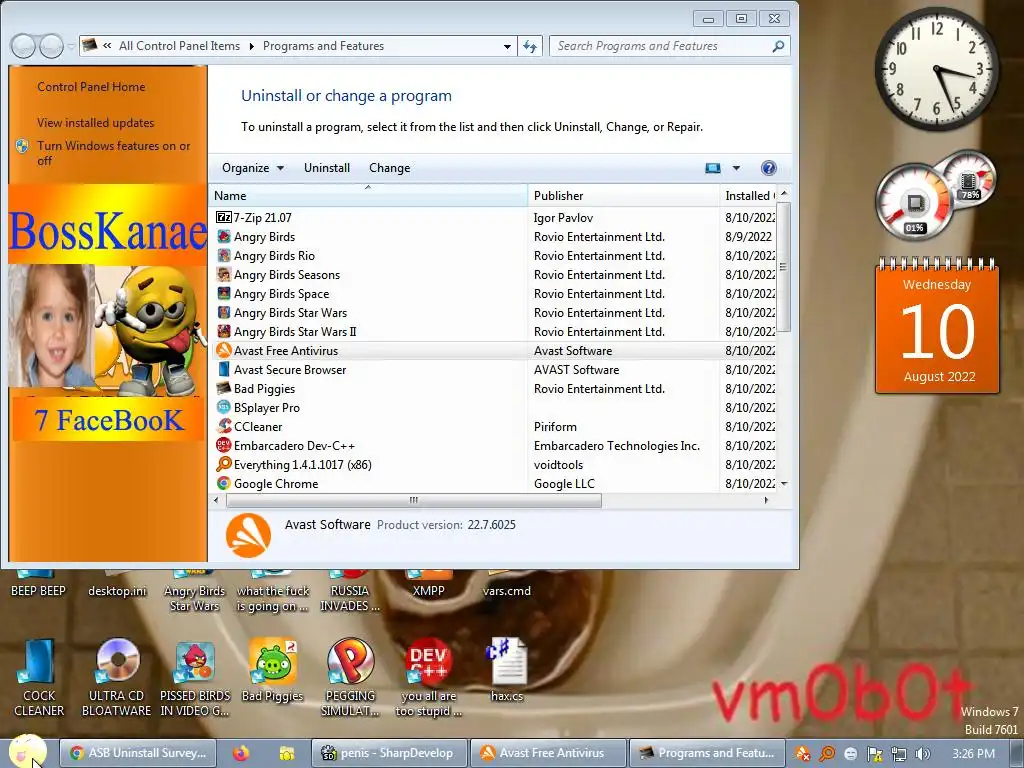Open ULTRA CD BLOATWARE desktop icon
The height and width of the screenshot is (768, 1024).
[116, 678]
